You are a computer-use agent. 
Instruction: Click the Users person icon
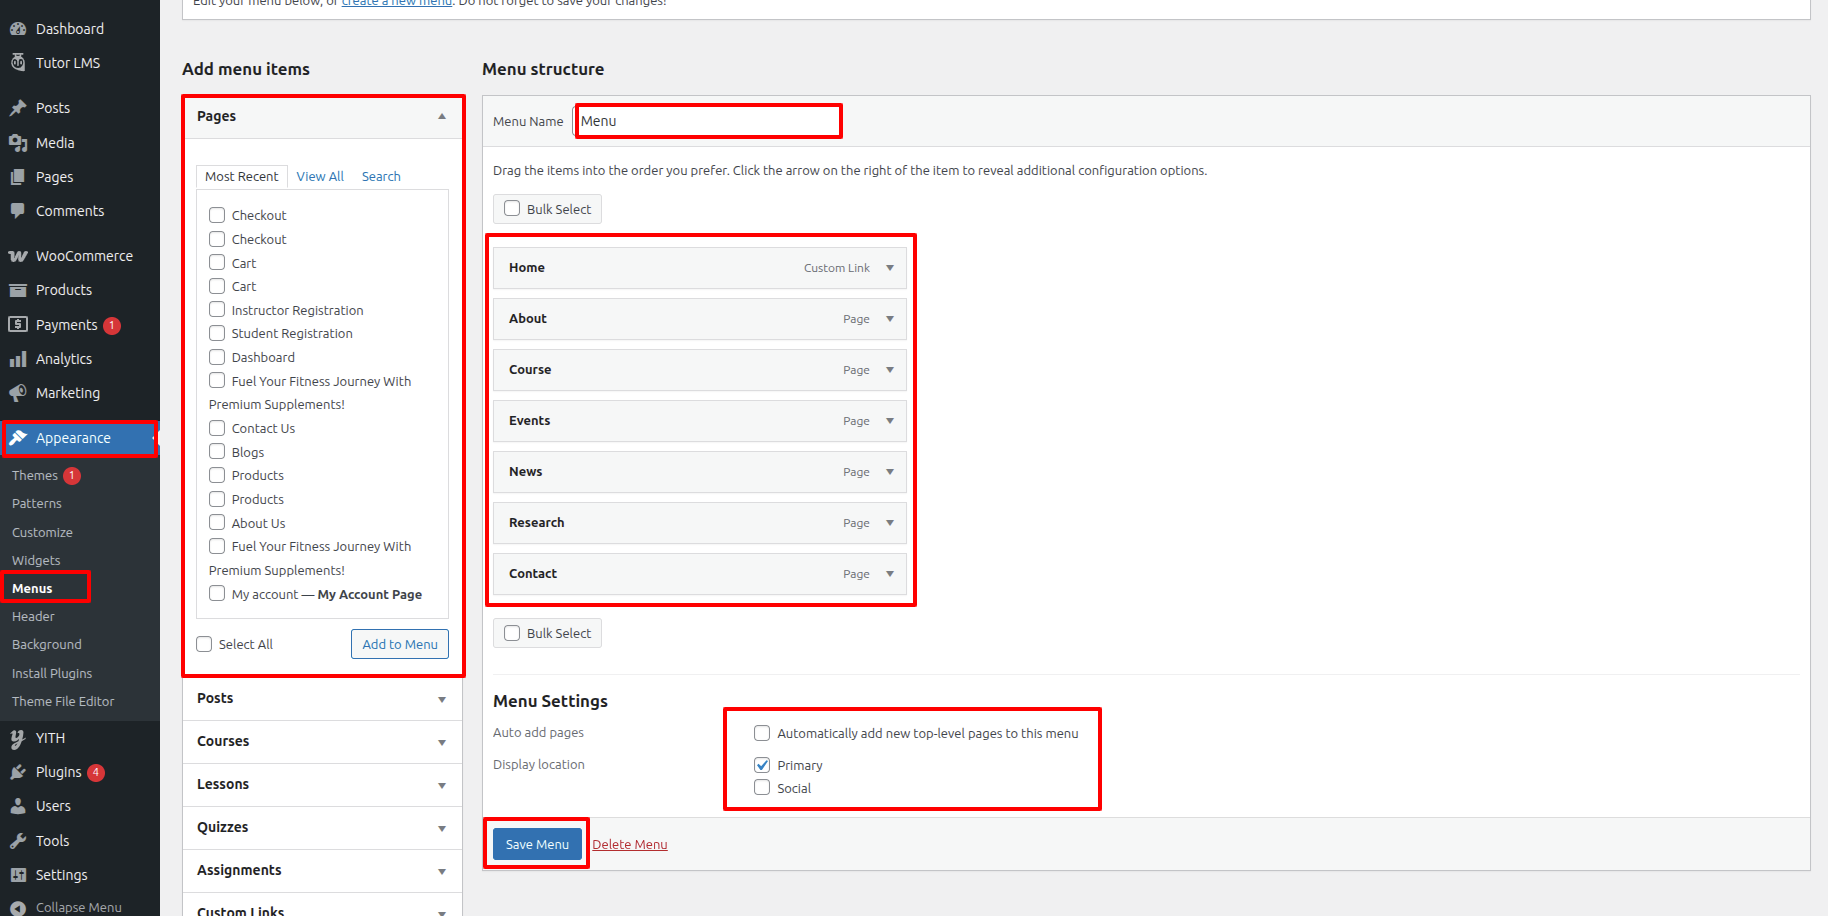pos(18,806)
